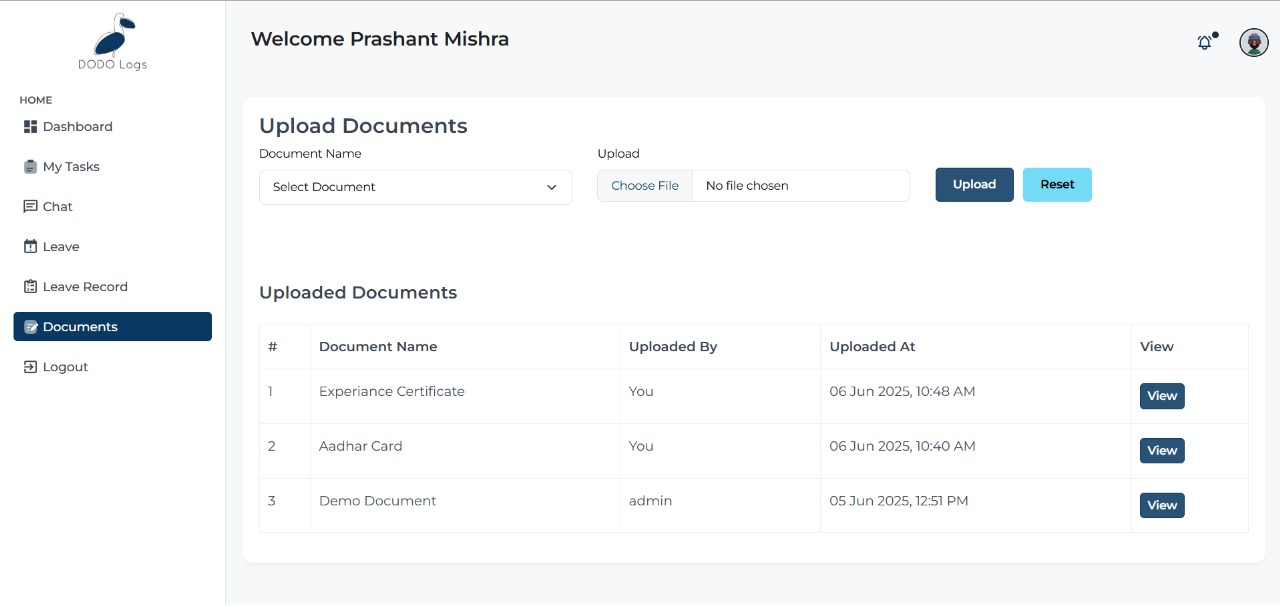Open Chat via its speech-bubble icon
This screenshot has width=1280, height=606.
pos(30,206)
